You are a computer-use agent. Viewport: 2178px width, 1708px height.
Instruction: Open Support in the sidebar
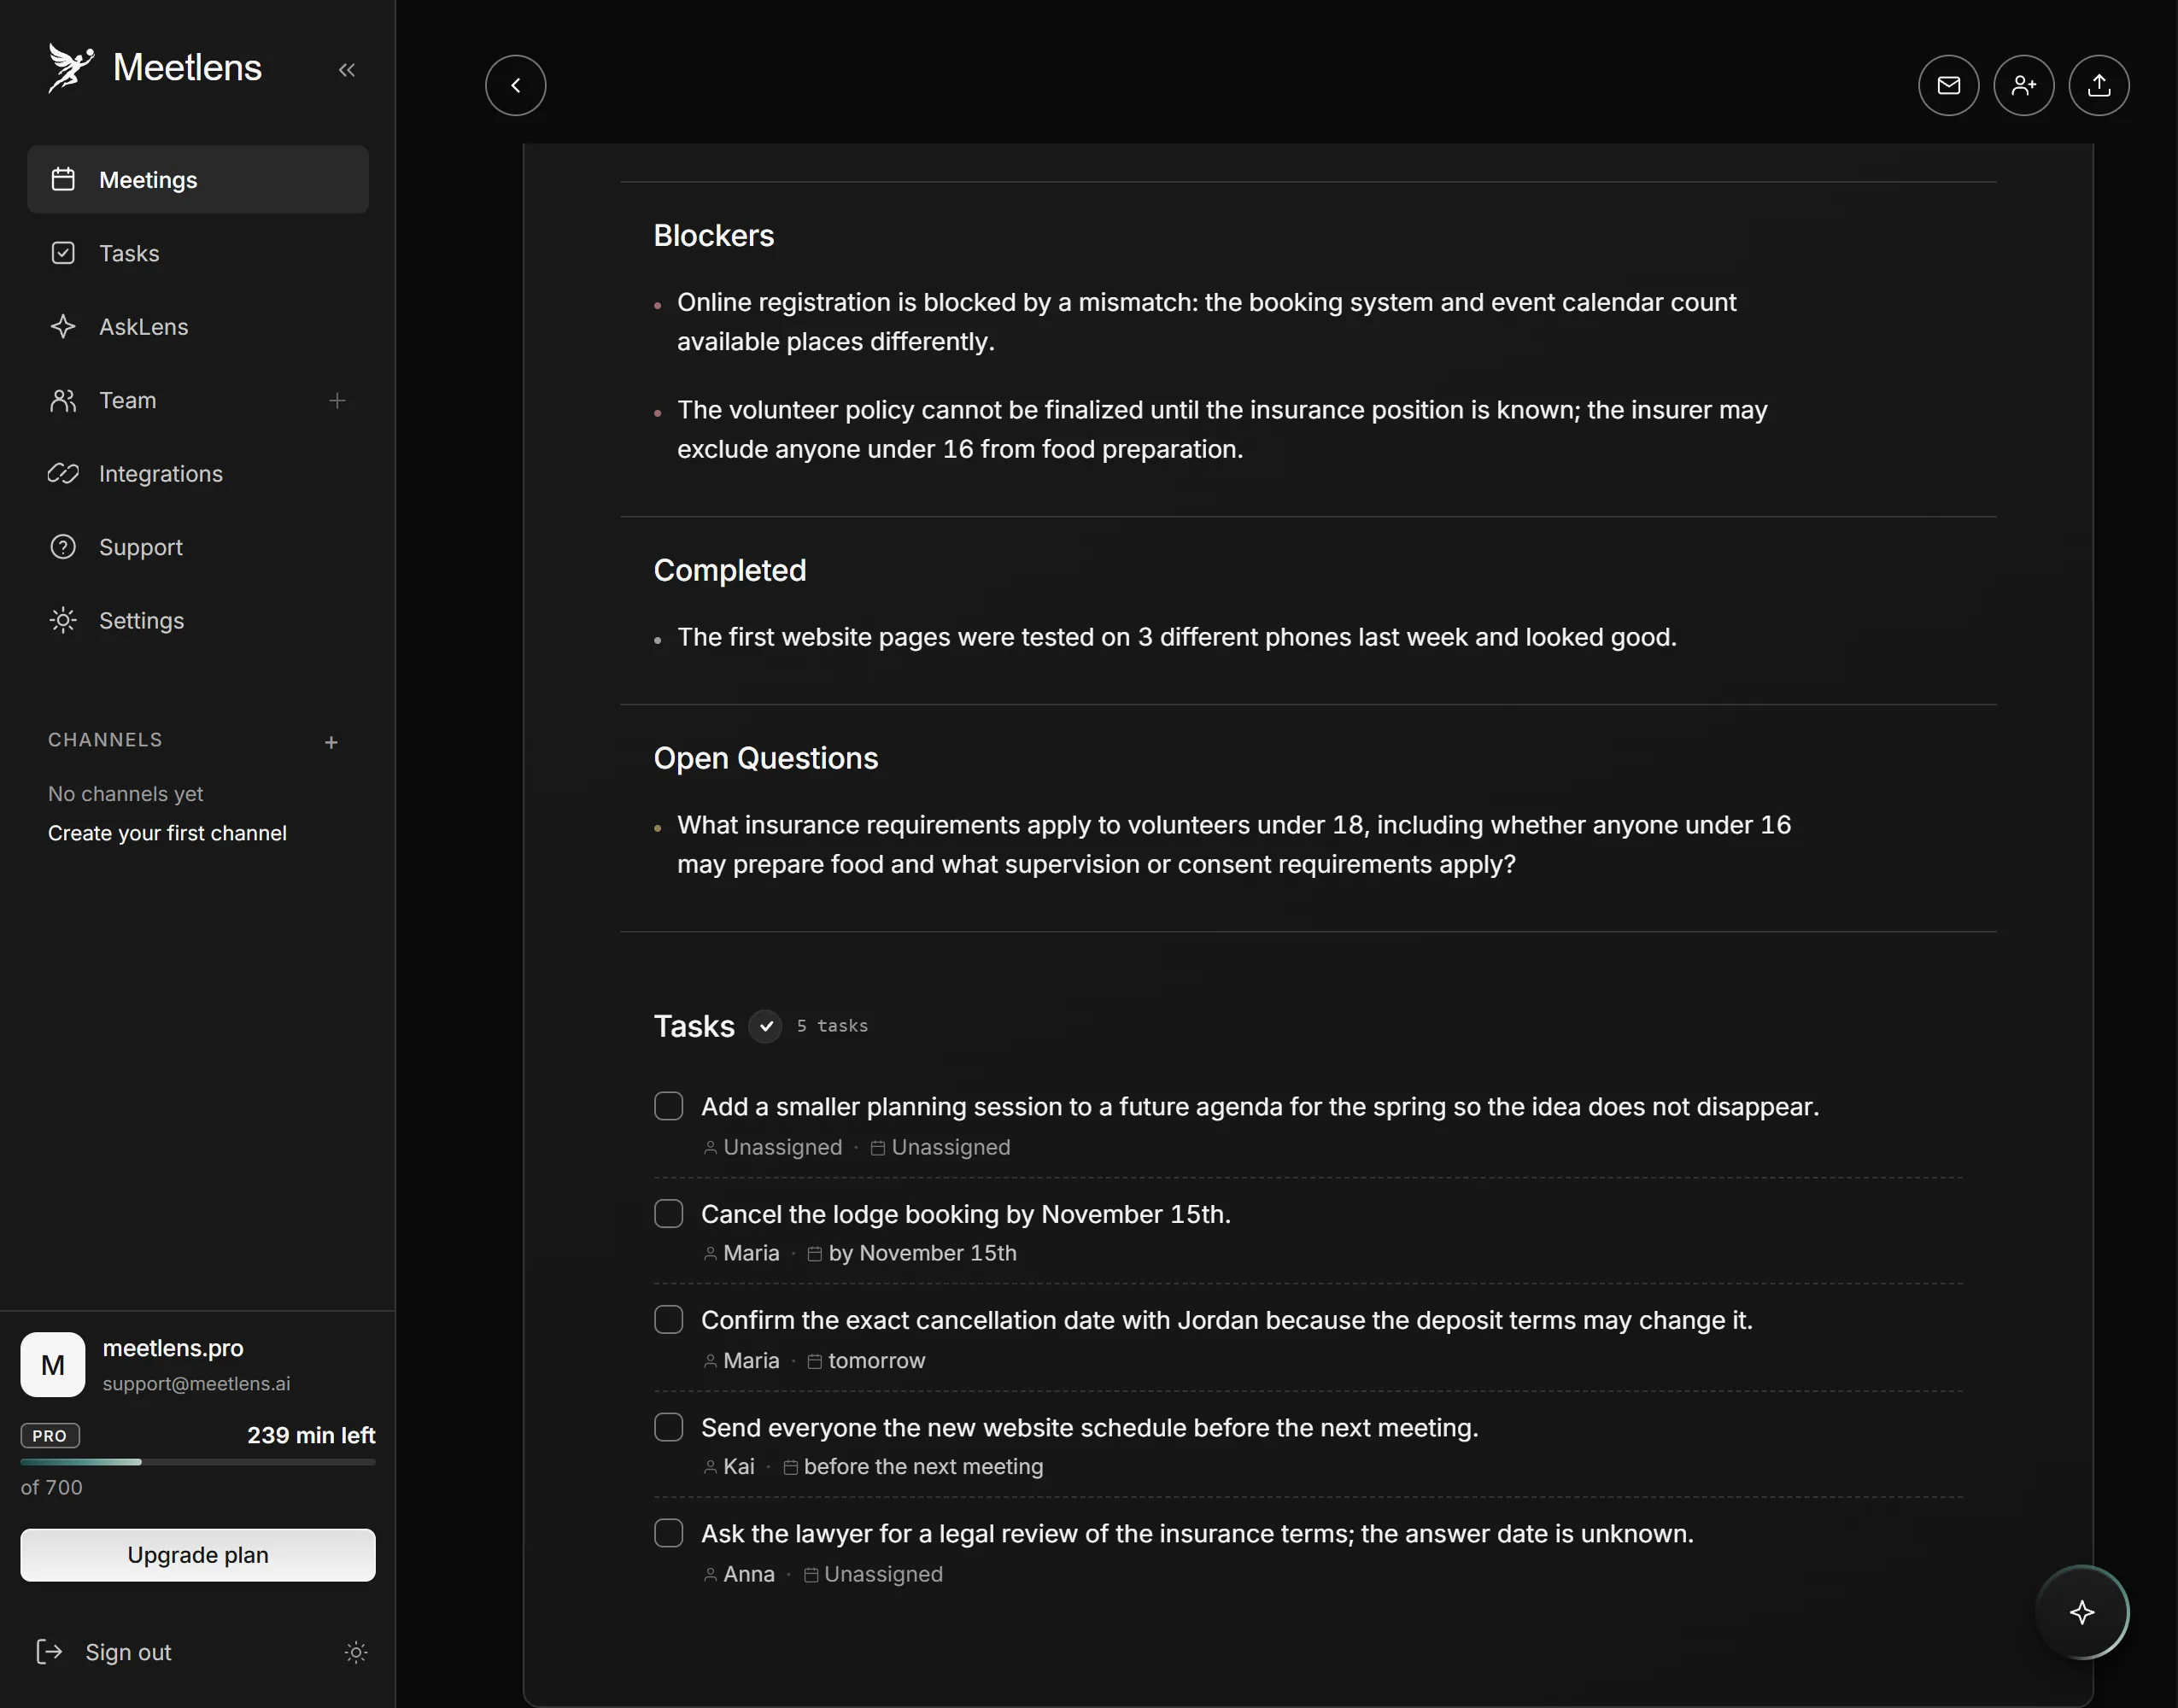(198, 547)
